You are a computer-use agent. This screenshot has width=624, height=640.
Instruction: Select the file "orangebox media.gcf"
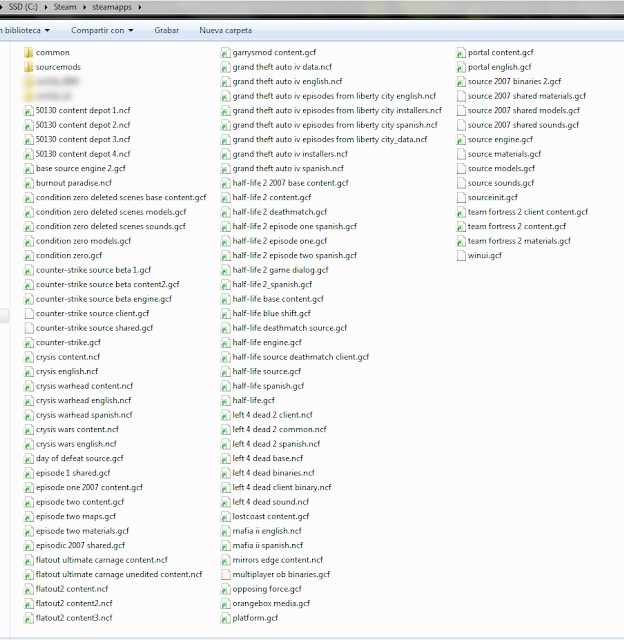[x=271, y=604]
